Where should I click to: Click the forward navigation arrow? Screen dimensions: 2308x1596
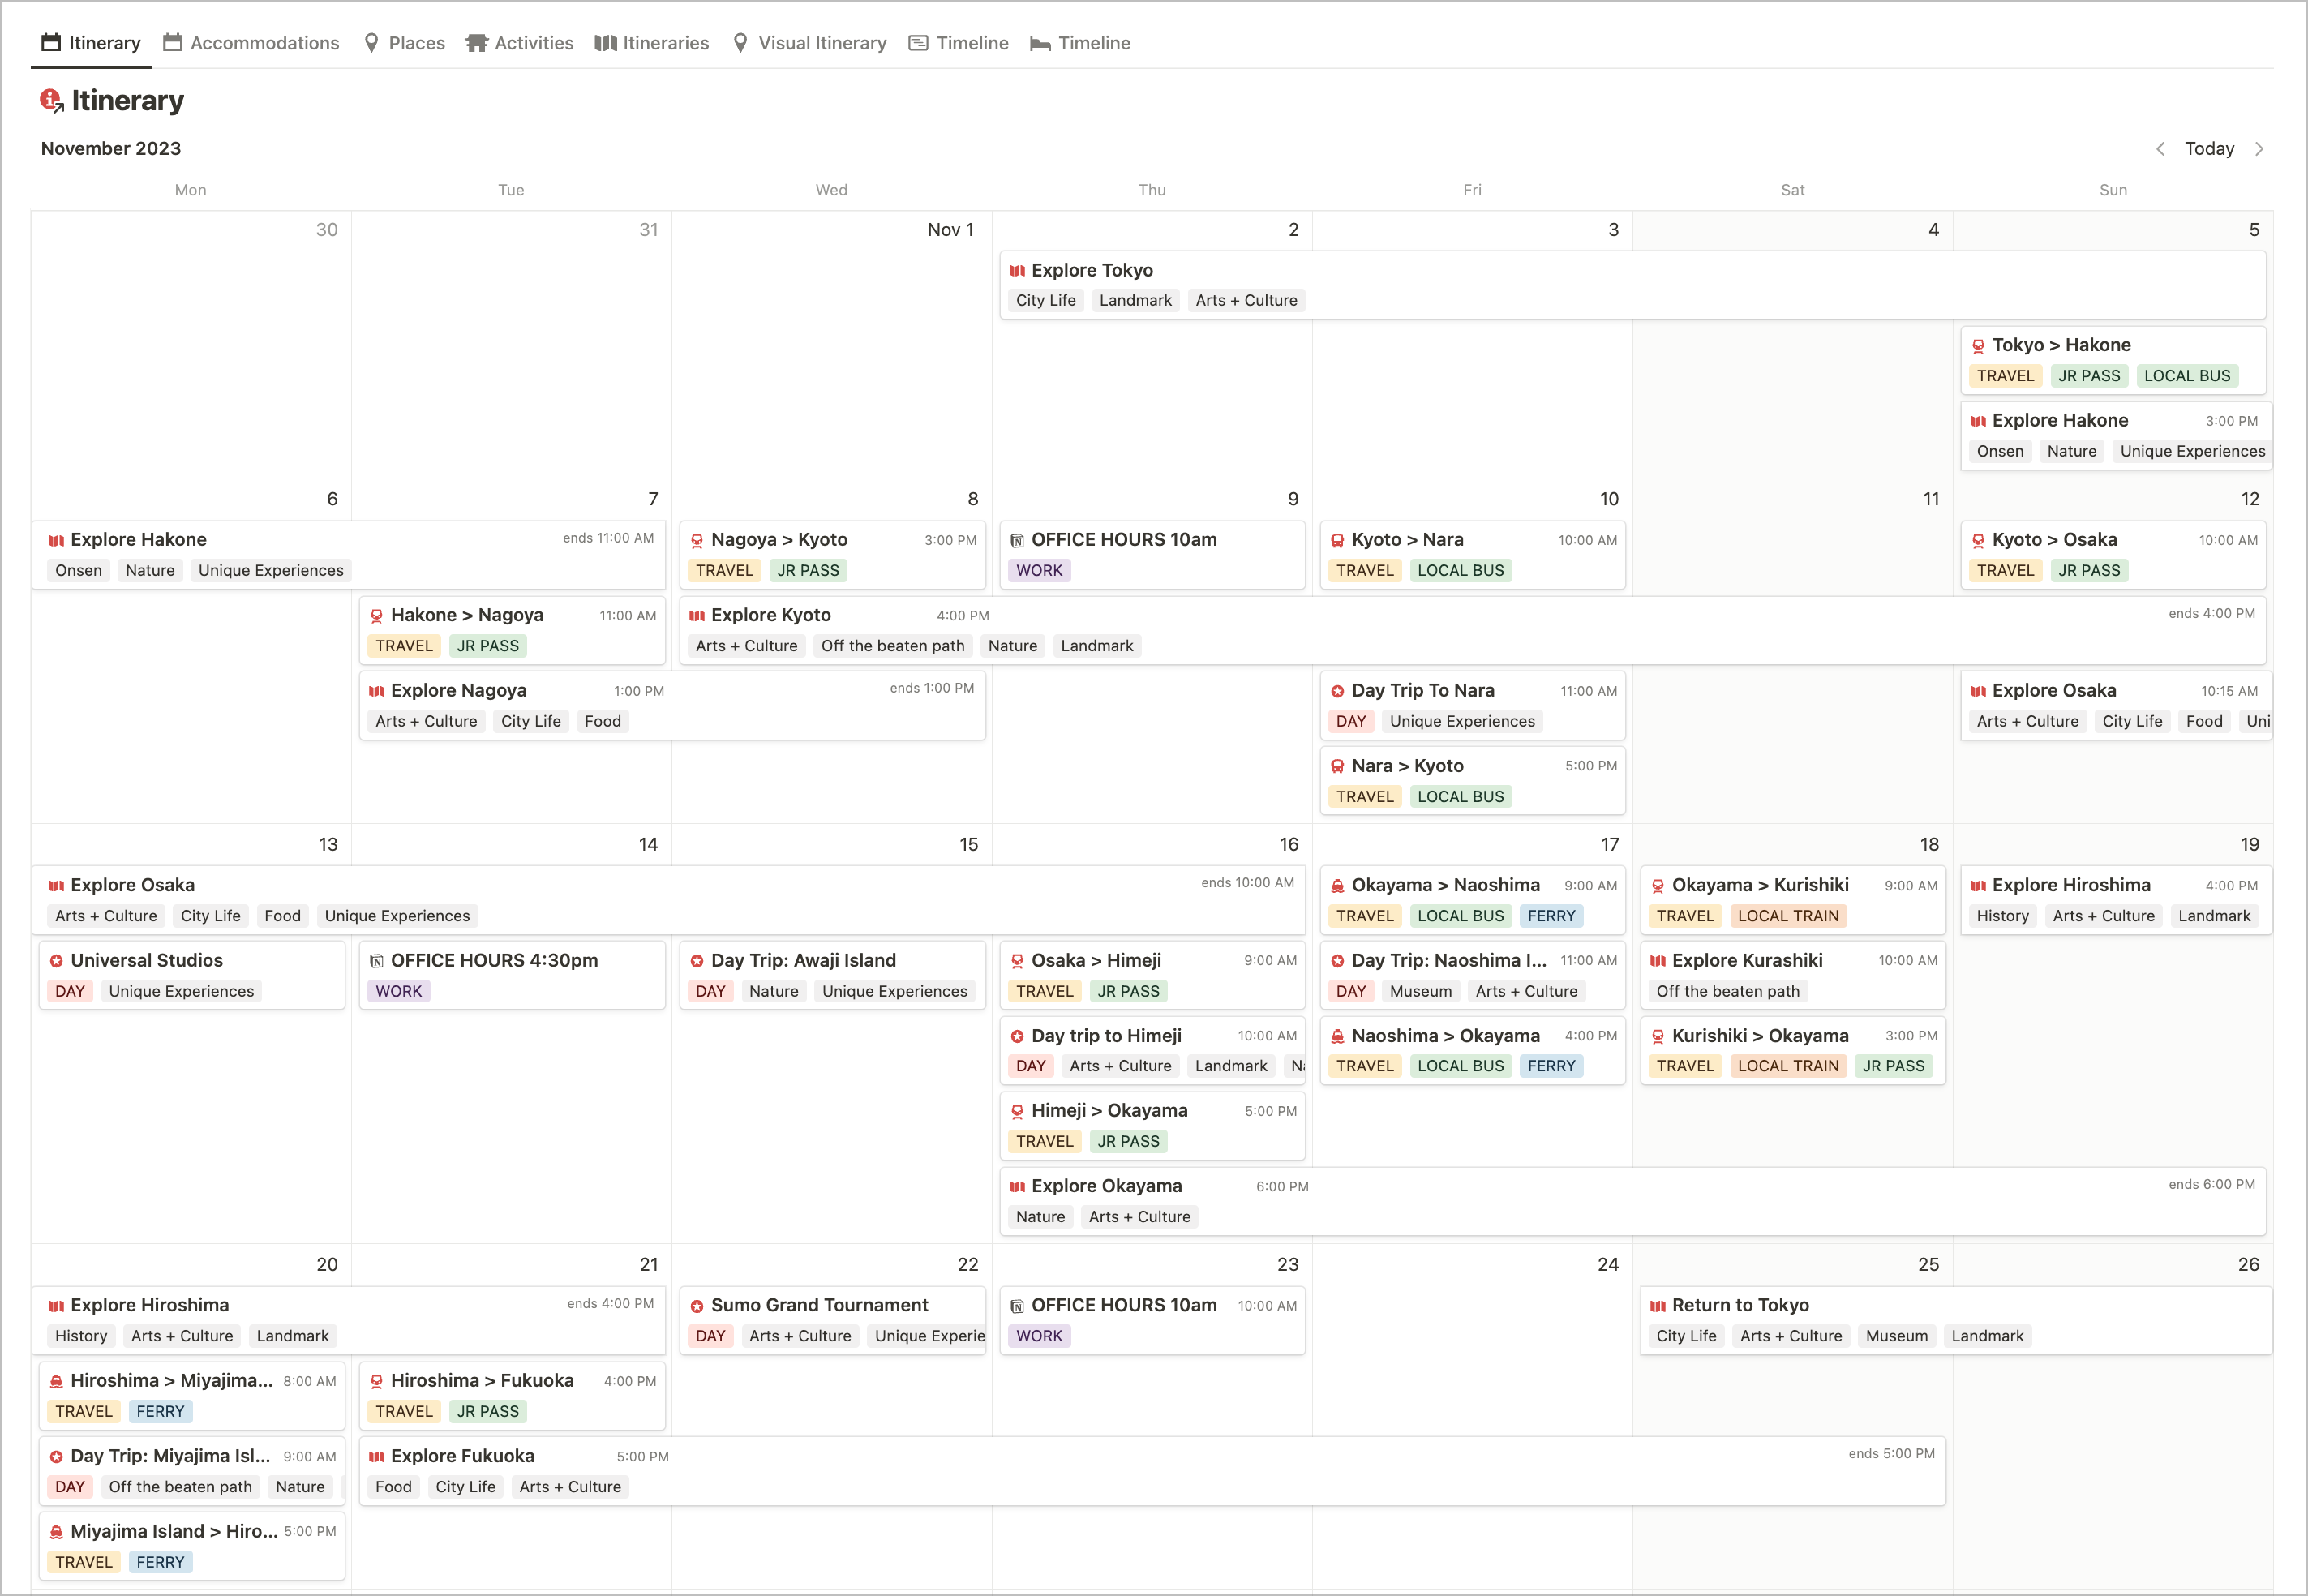click(x=2264, y=149)
